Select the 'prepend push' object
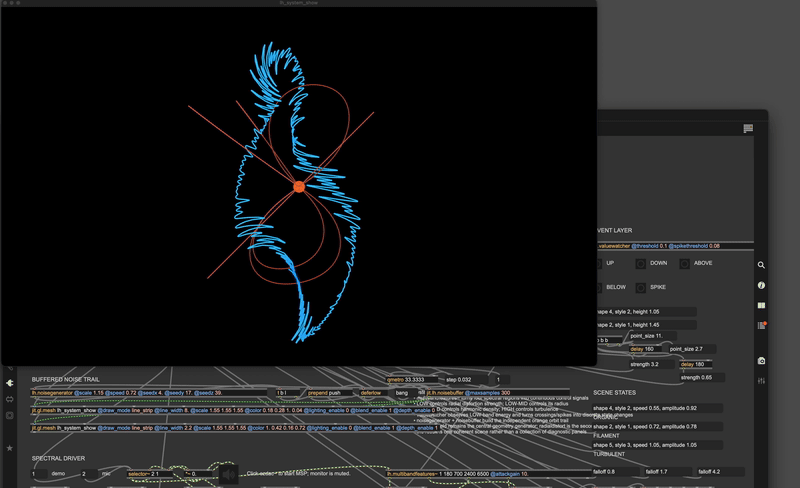This screenshot has height=488, width=800. pyautogui.click(x=329, y=393)
